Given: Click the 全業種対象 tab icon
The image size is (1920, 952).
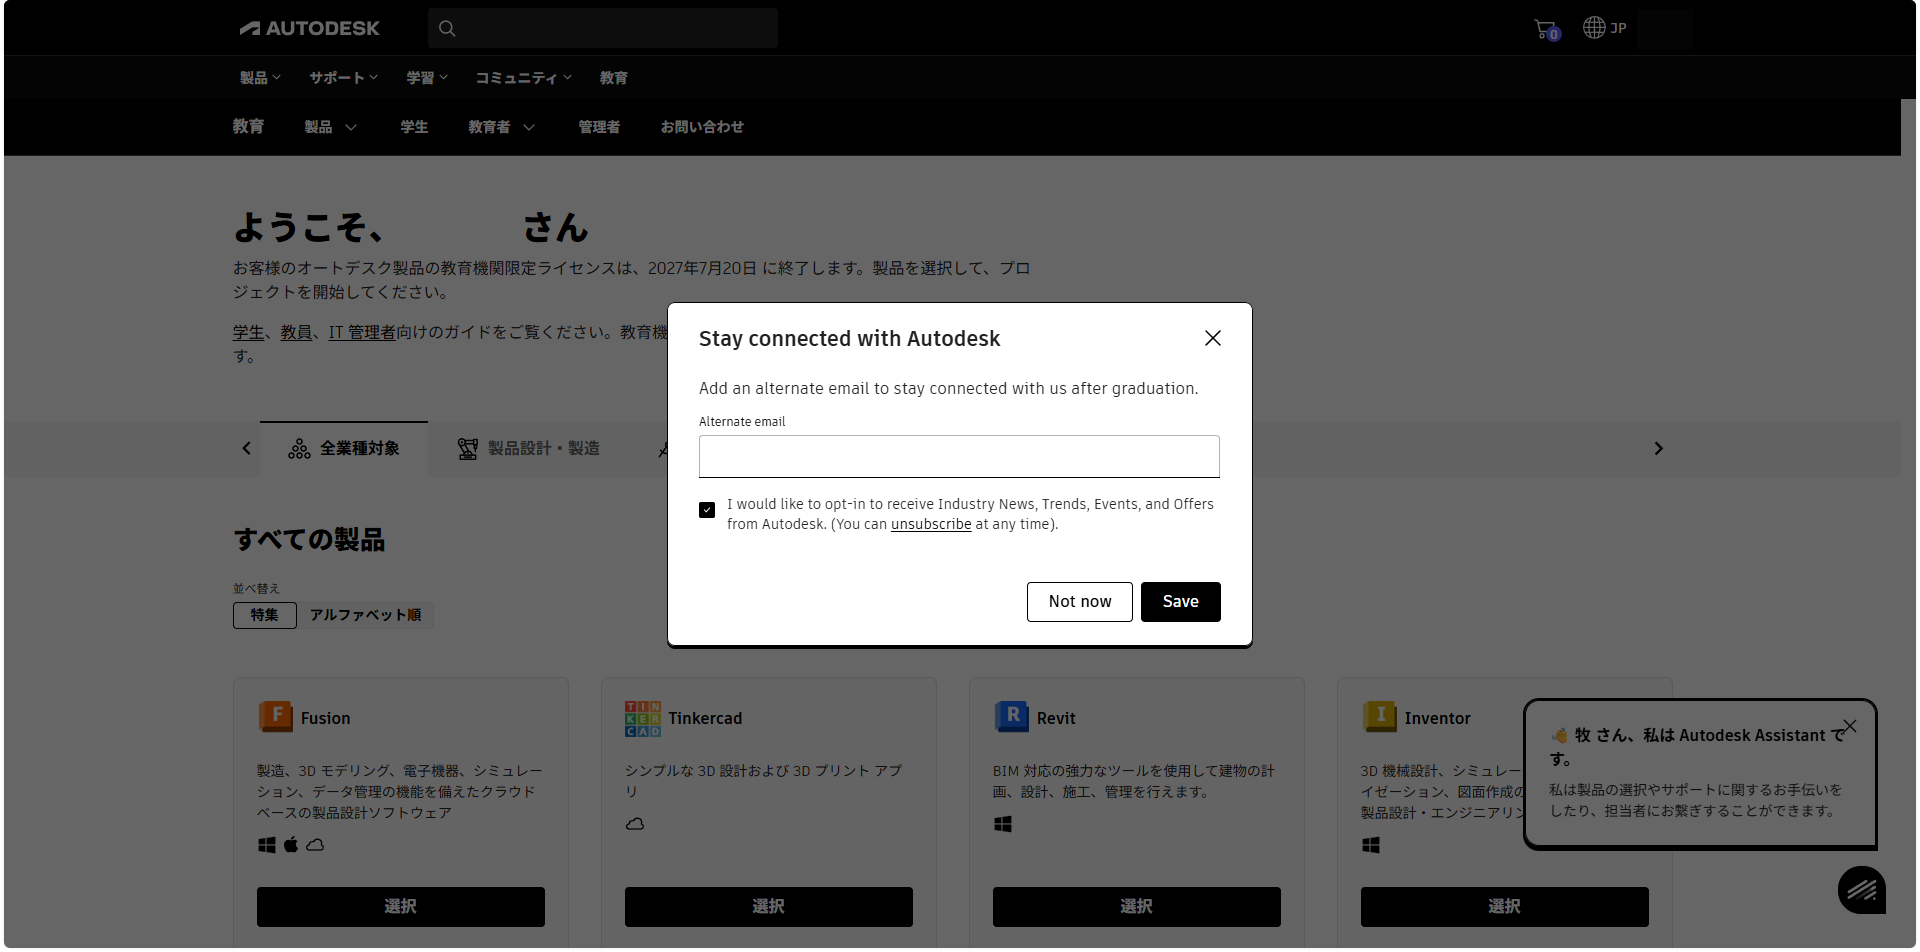Looking at the screenshot, I should coord(299,449).
